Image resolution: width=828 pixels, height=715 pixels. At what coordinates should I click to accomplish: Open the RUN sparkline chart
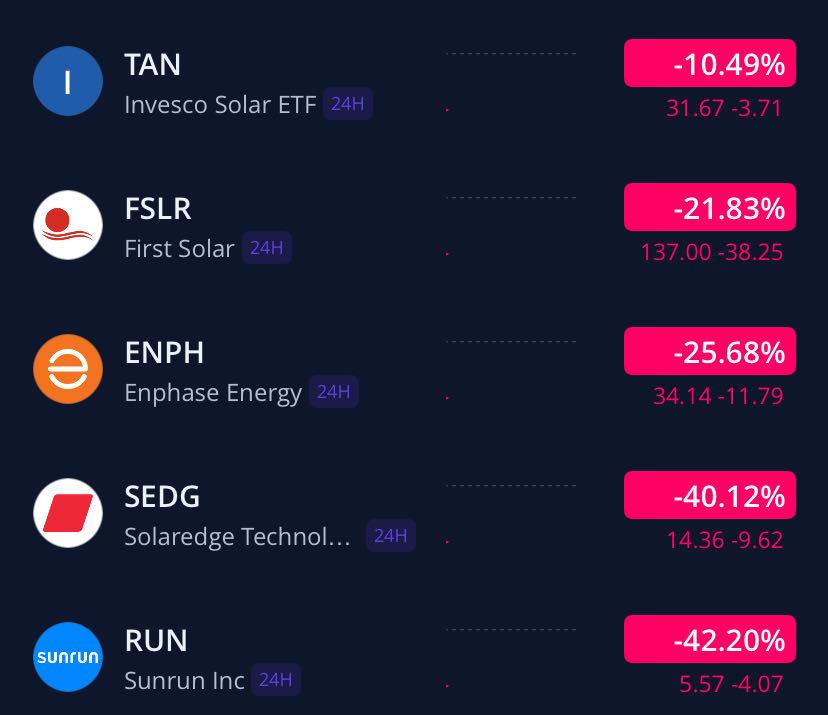click(x=510, y=657)
